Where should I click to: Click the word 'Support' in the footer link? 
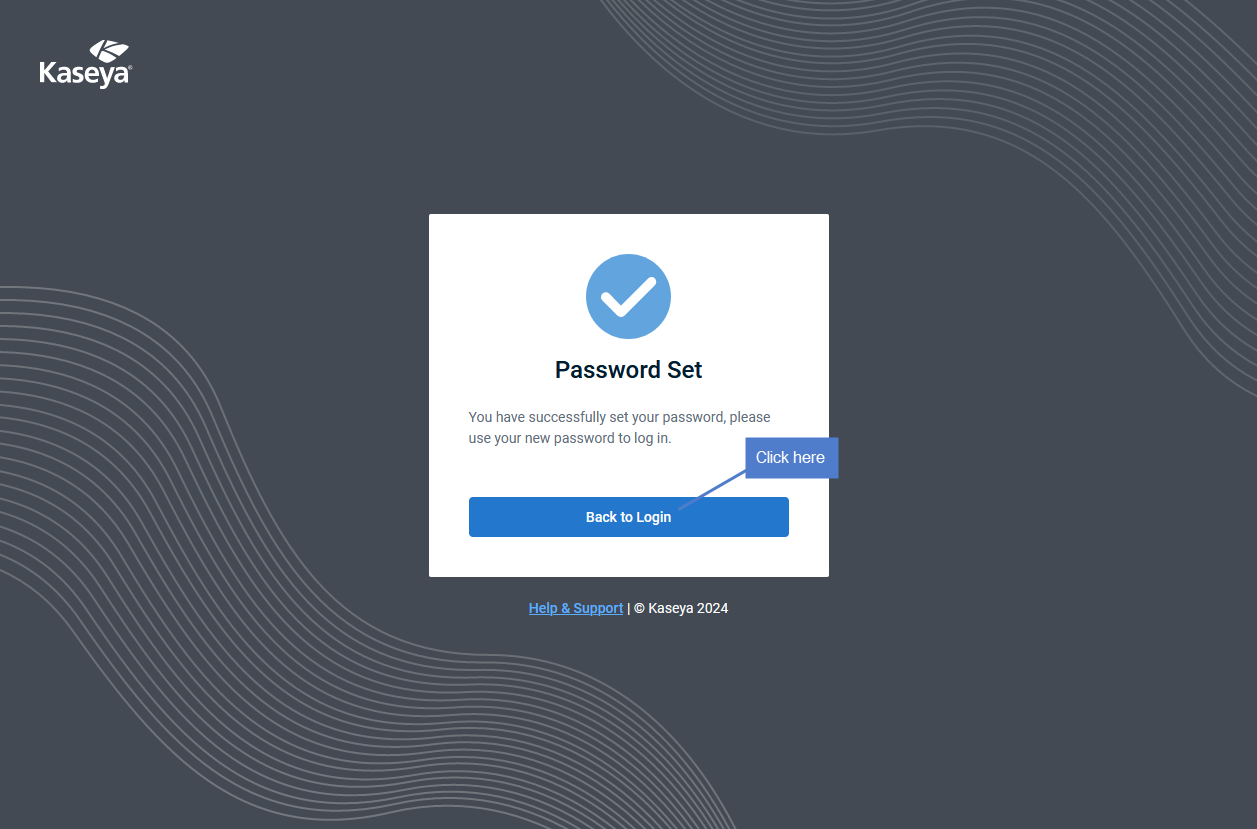(x=598, y=608)
